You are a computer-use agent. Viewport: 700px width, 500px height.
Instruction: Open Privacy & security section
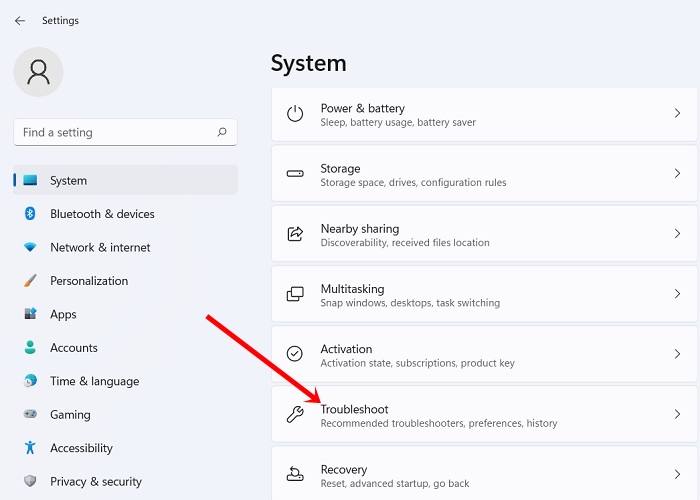click(x=96, y=482)
